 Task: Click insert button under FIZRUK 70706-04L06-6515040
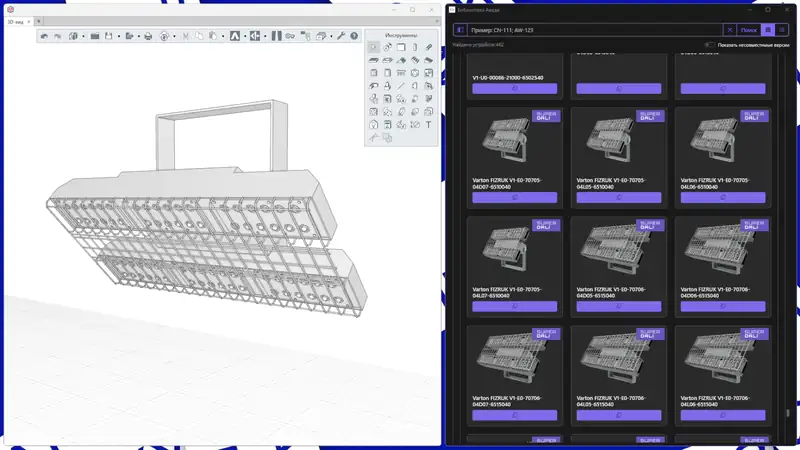click(x=722, y=415)
